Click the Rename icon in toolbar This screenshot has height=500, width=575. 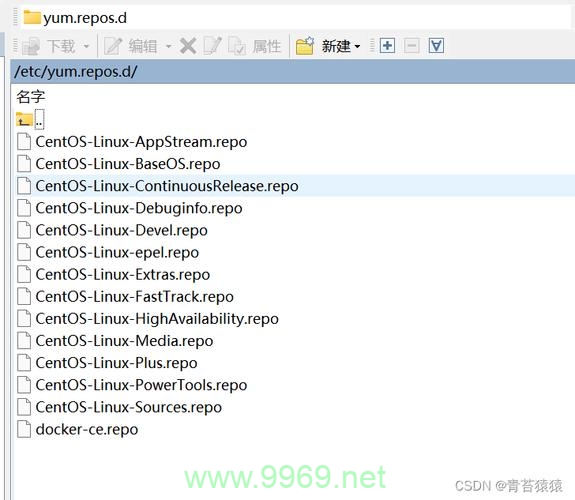212,46
